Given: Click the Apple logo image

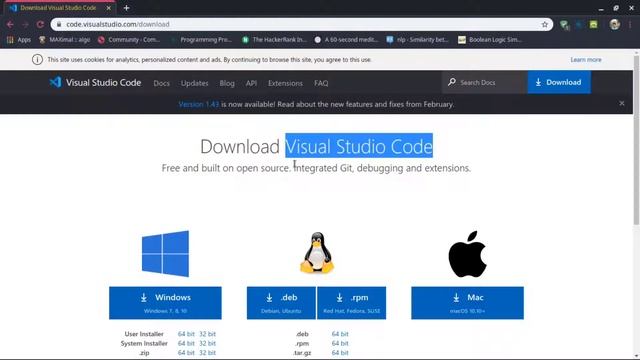Looking at the screenshot, I should [467, 254].
